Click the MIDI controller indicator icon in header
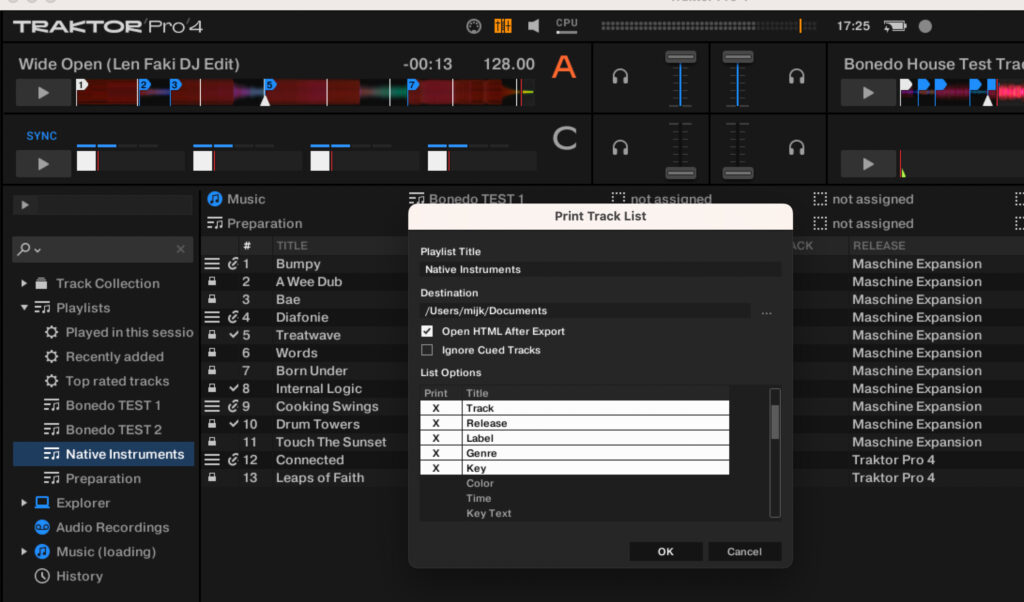The width and height of the screenshot is (1024, 602). coord(473,26)
